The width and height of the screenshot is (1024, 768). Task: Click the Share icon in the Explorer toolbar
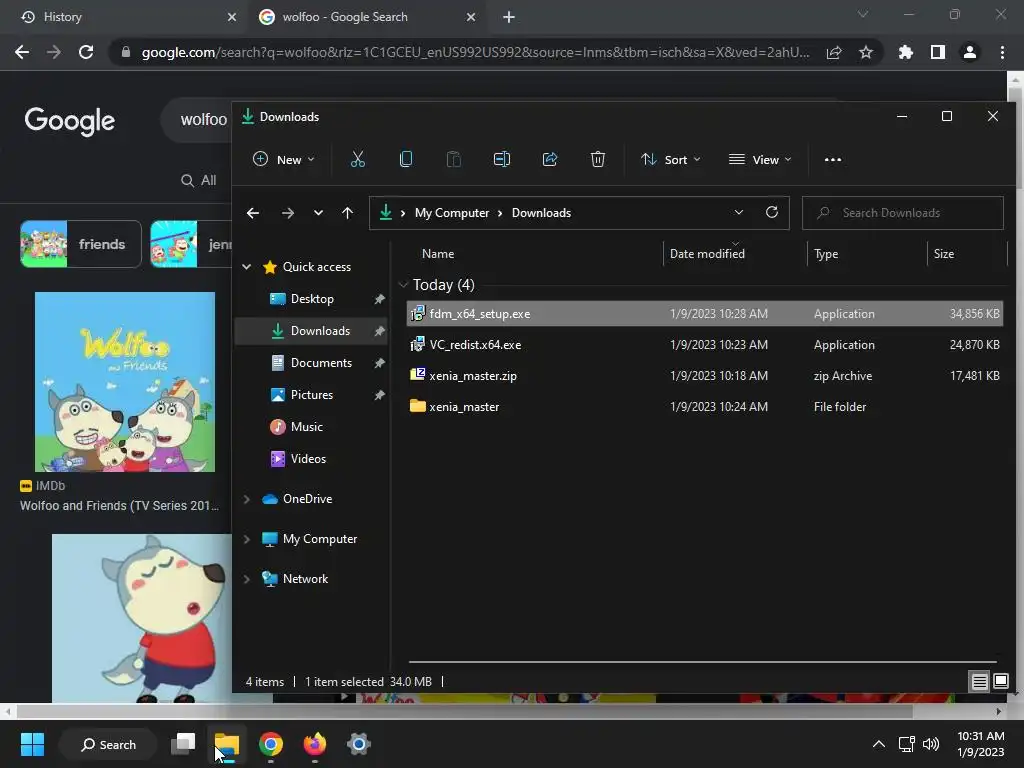click(x=550, y=159)
